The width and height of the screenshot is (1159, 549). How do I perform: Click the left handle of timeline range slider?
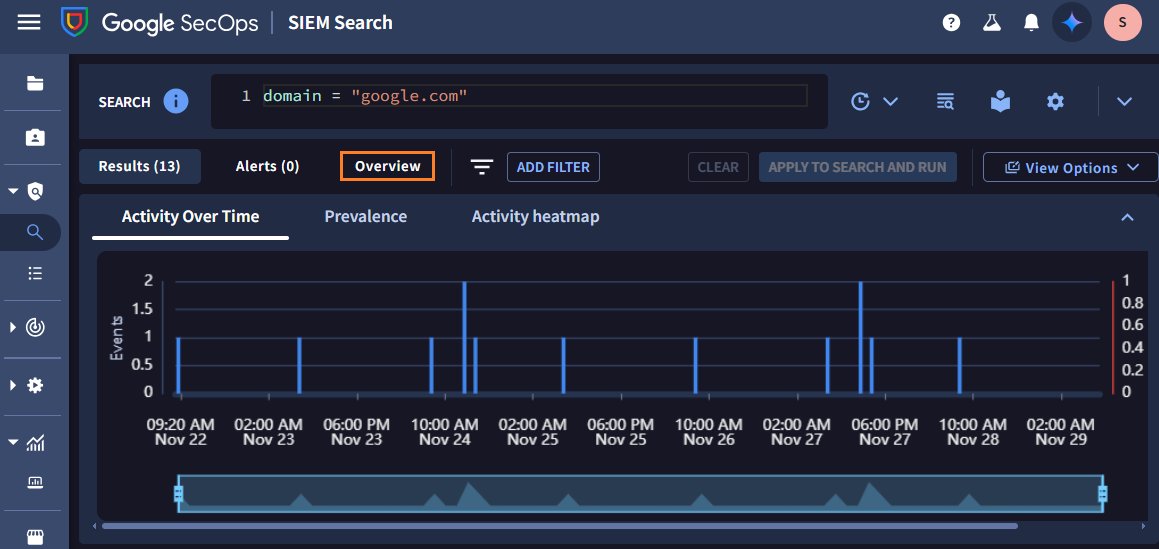pos(179,494)
